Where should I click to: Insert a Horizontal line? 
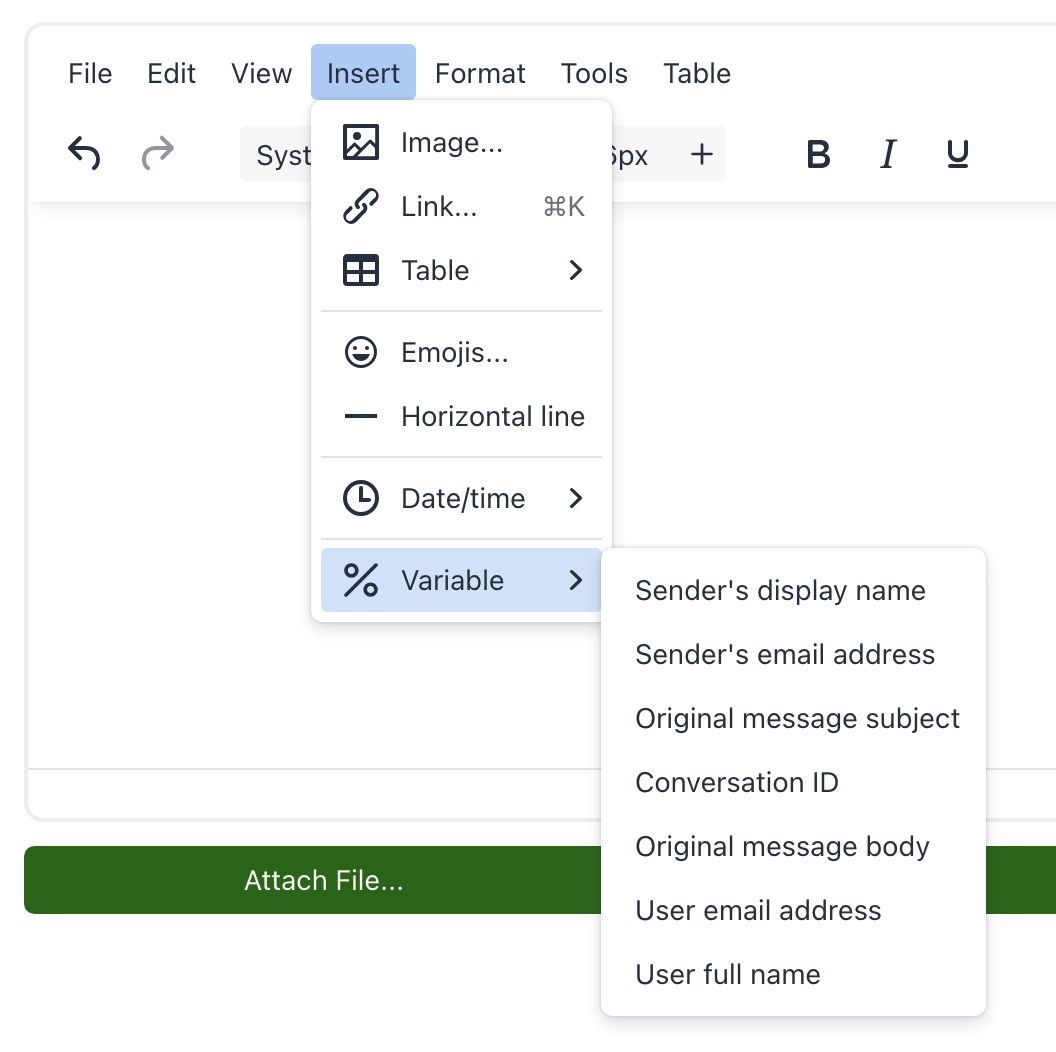tap(461, 416)
